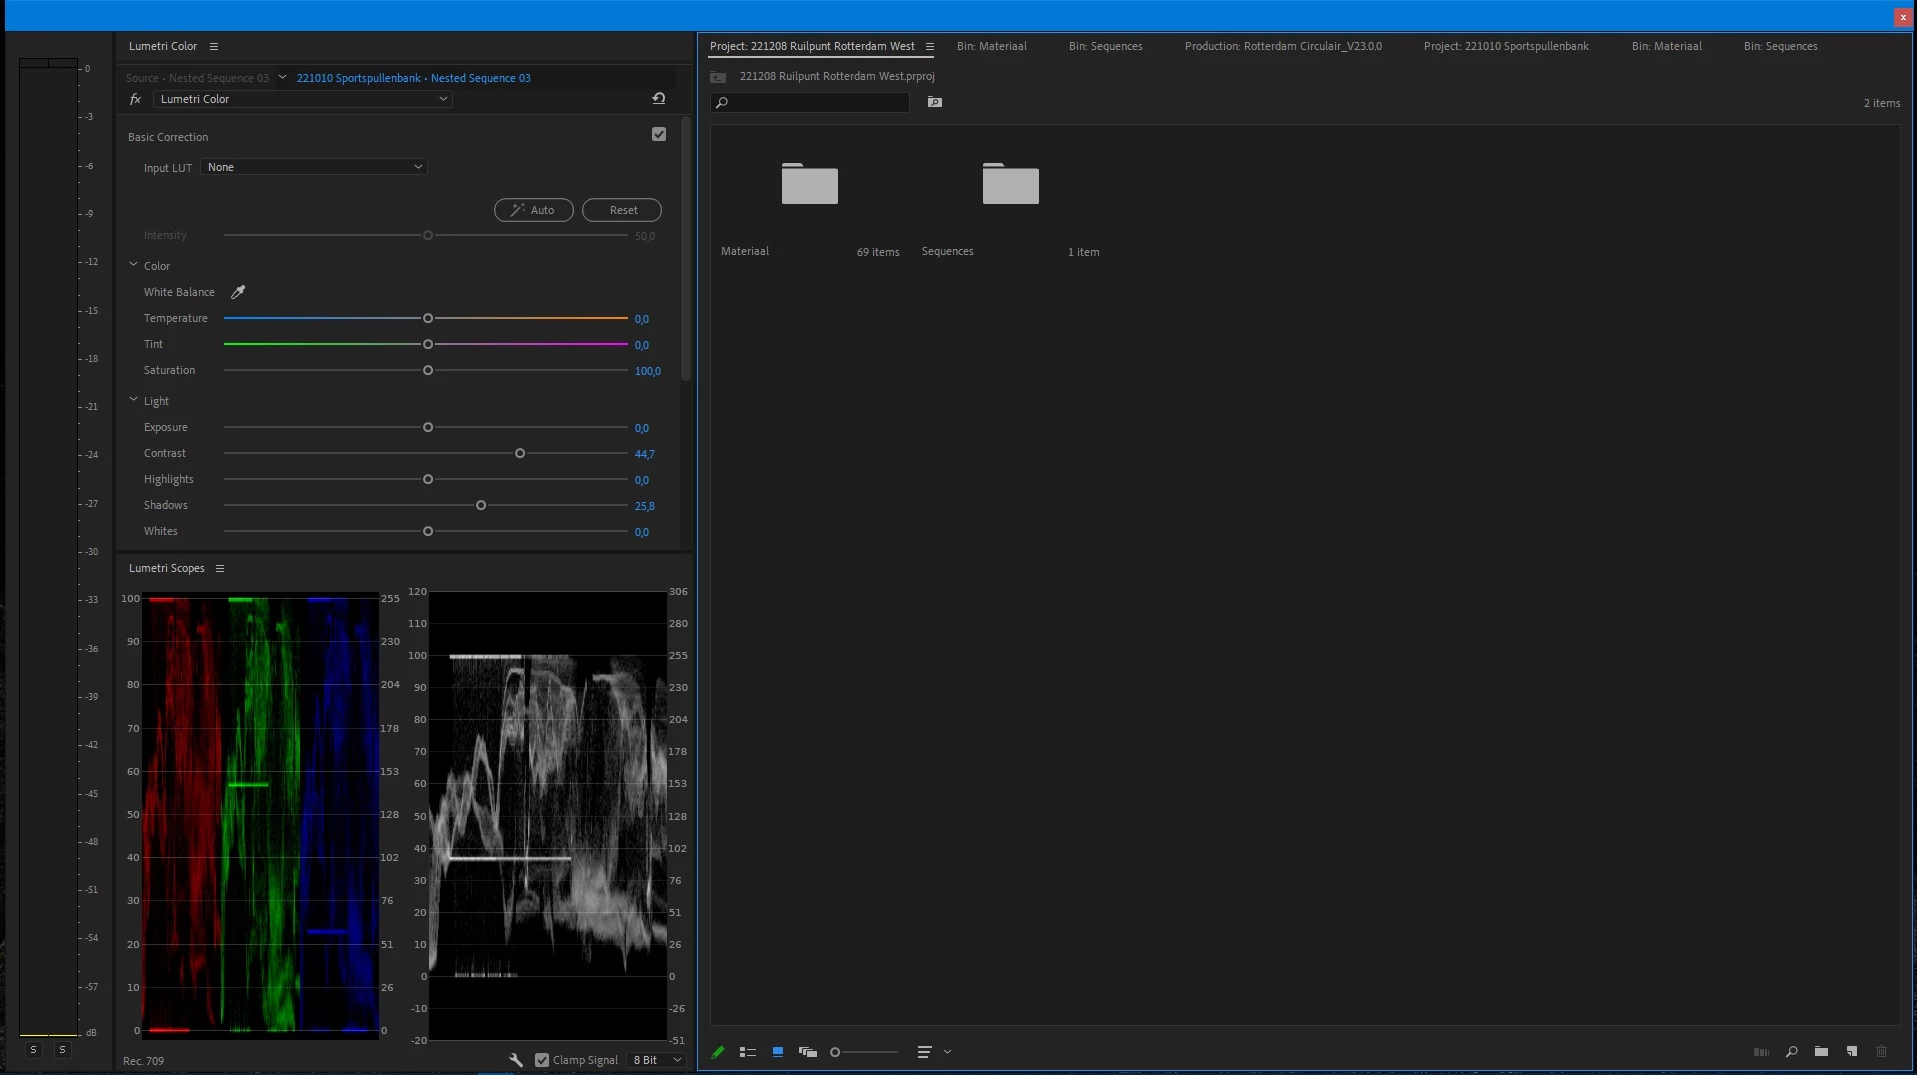The image size is (1917, 1075).
Task: Click the project file icon beside 221208 Ruilpunt Rotterdam West.prproj
Action: pyautogui.click(x=718, y=77)
